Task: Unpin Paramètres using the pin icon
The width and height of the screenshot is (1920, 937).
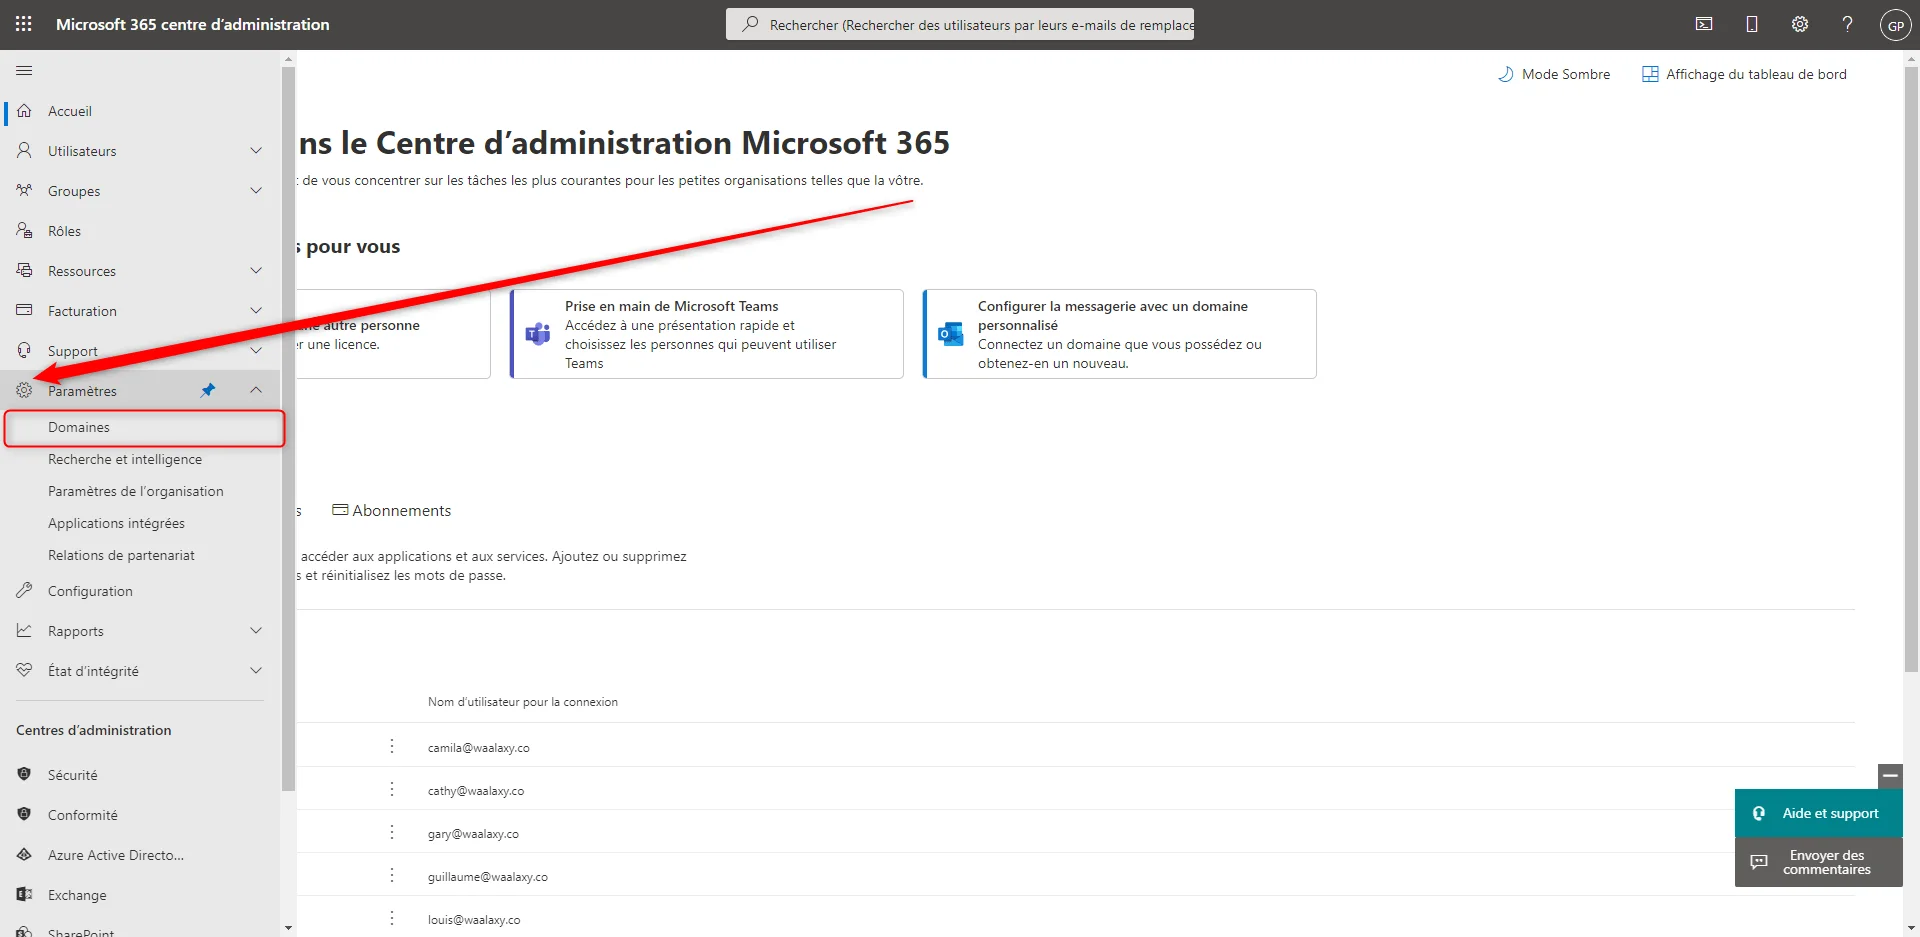Action: 208,390
